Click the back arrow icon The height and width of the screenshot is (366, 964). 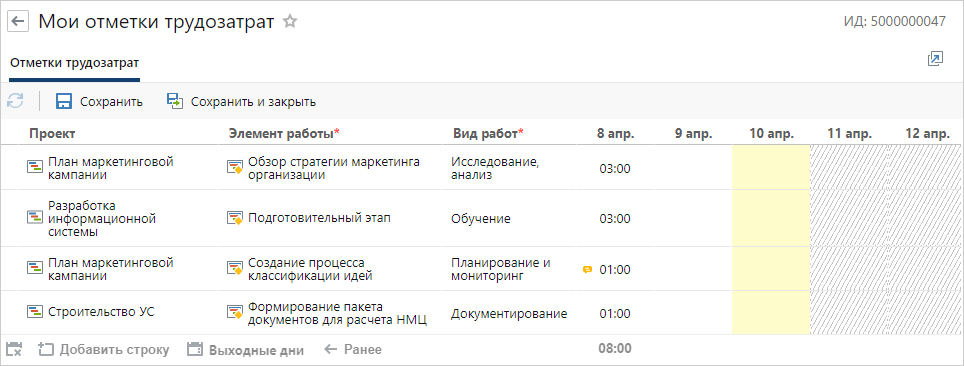pos(18,22)
